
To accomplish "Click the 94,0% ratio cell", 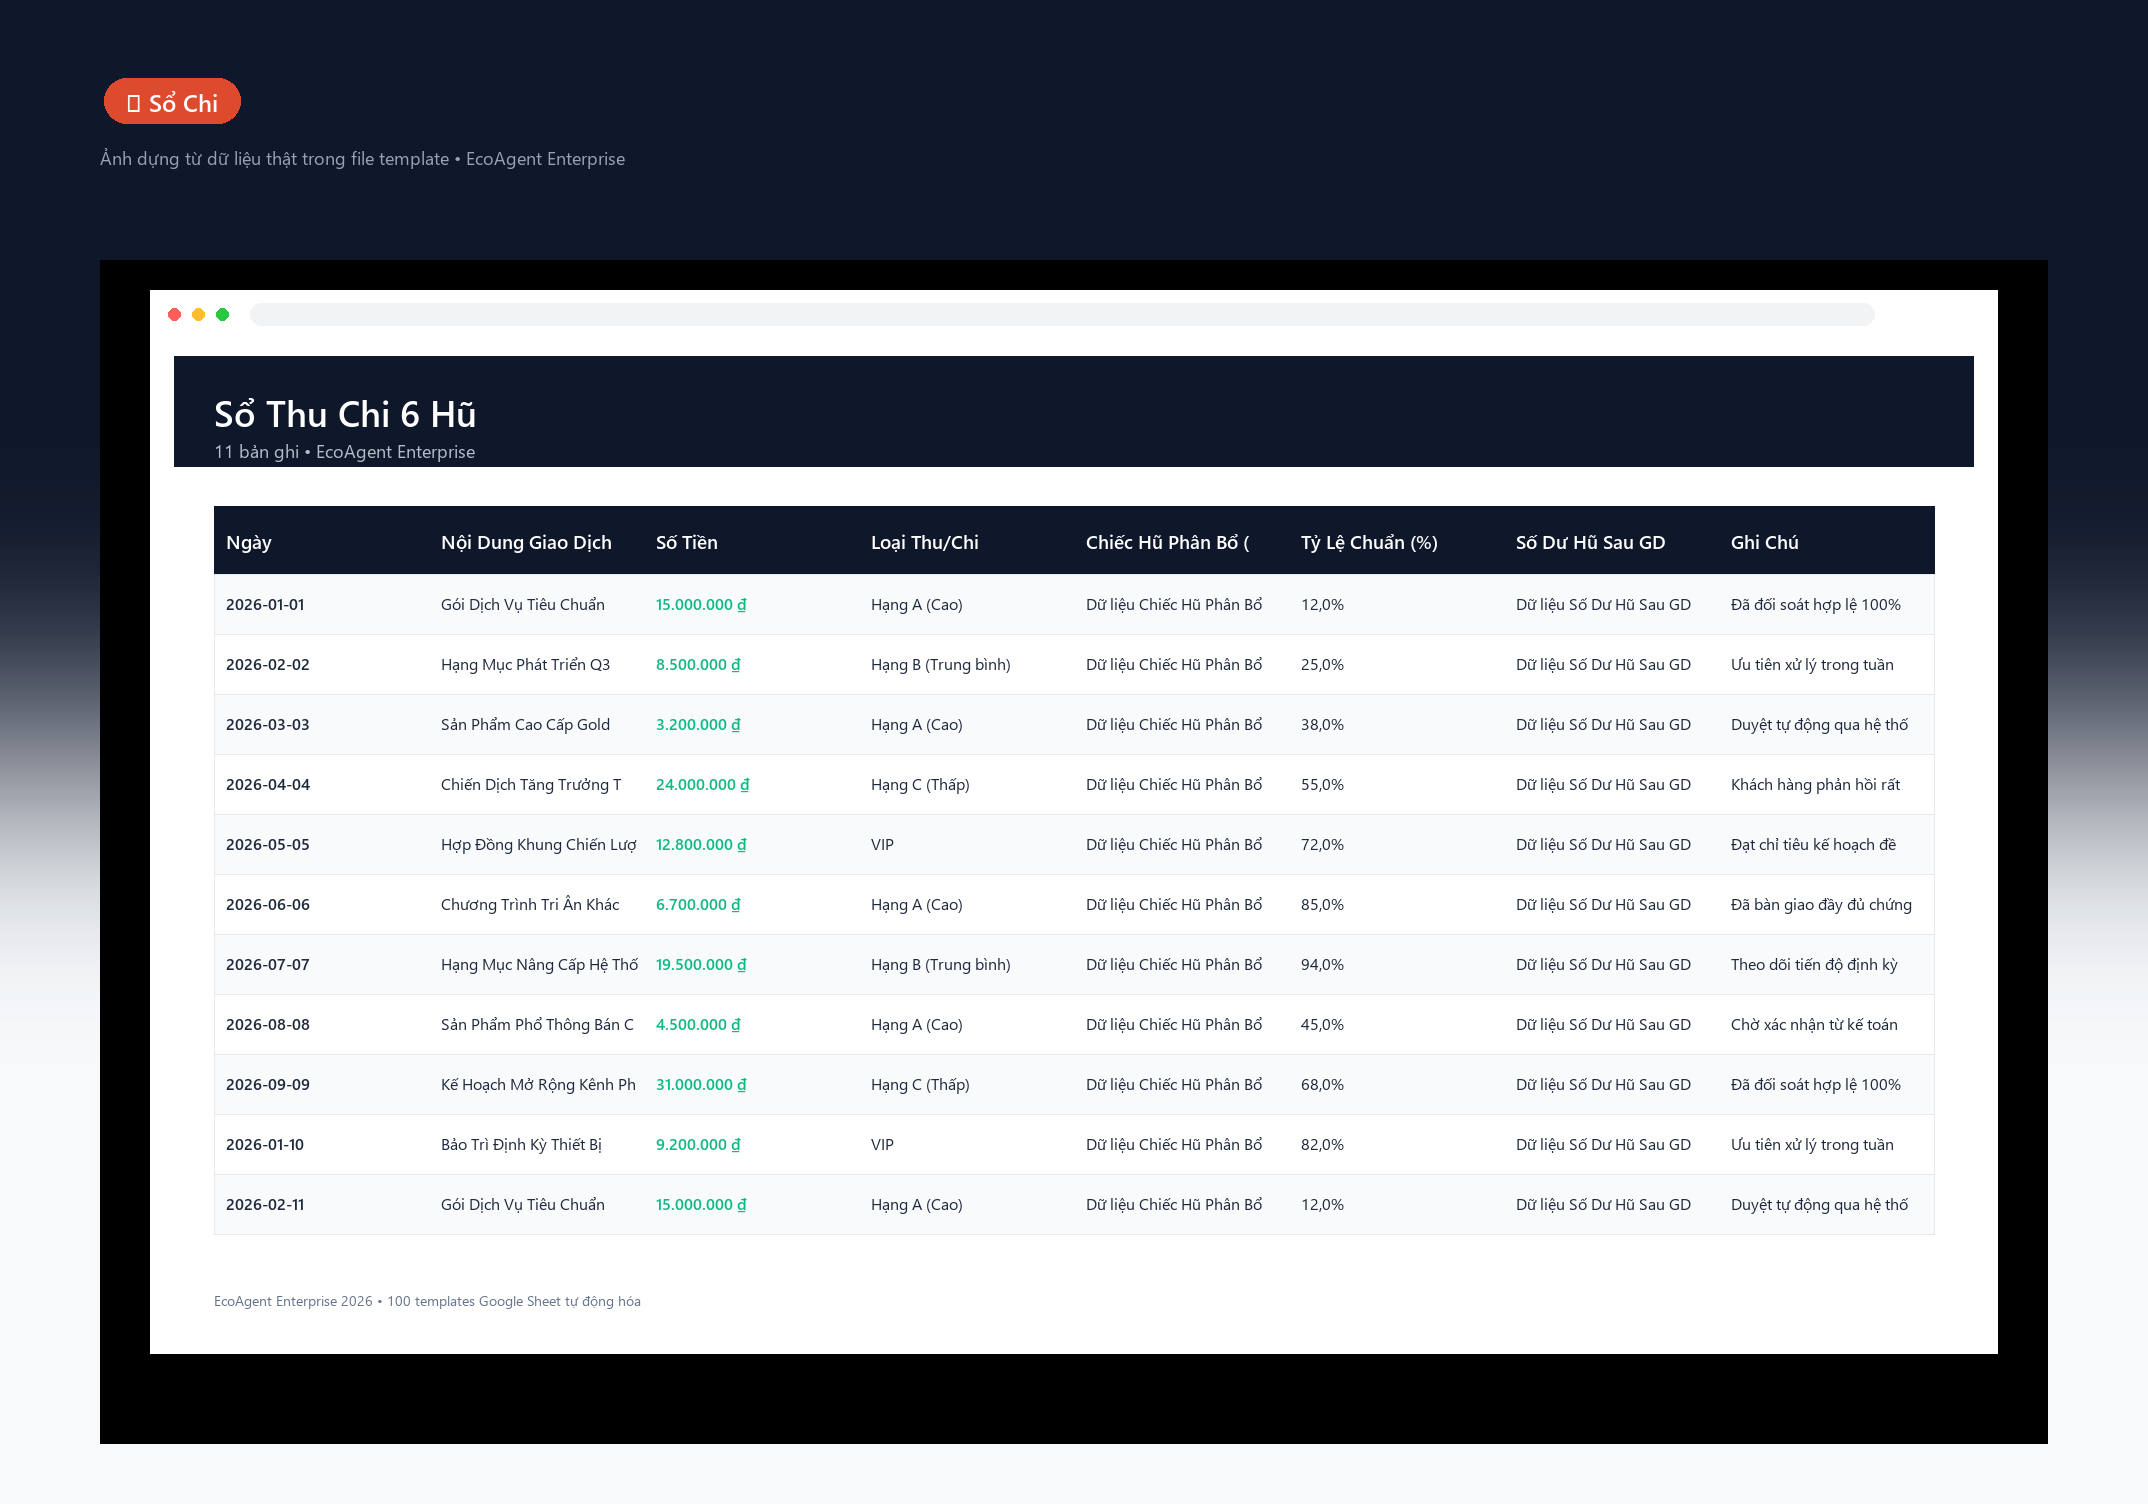I will 1322,965.
